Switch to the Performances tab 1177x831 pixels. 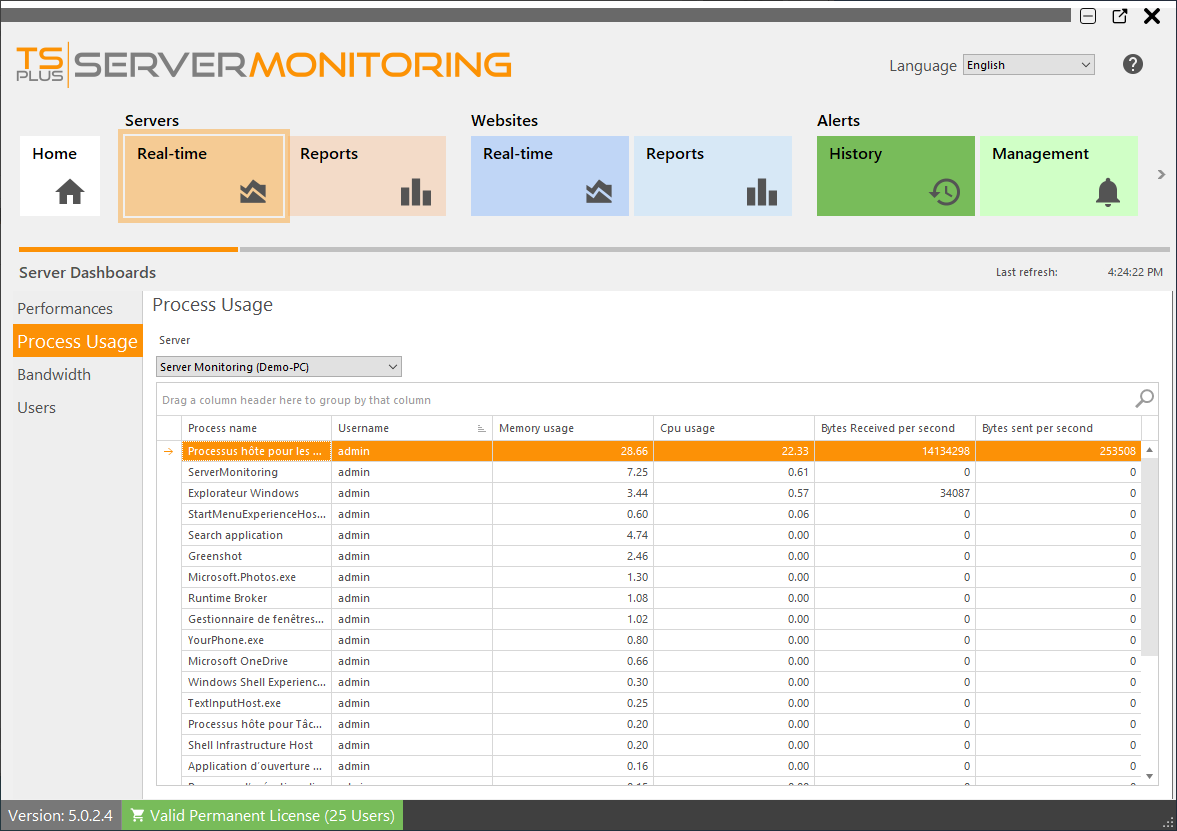[65, 308]
